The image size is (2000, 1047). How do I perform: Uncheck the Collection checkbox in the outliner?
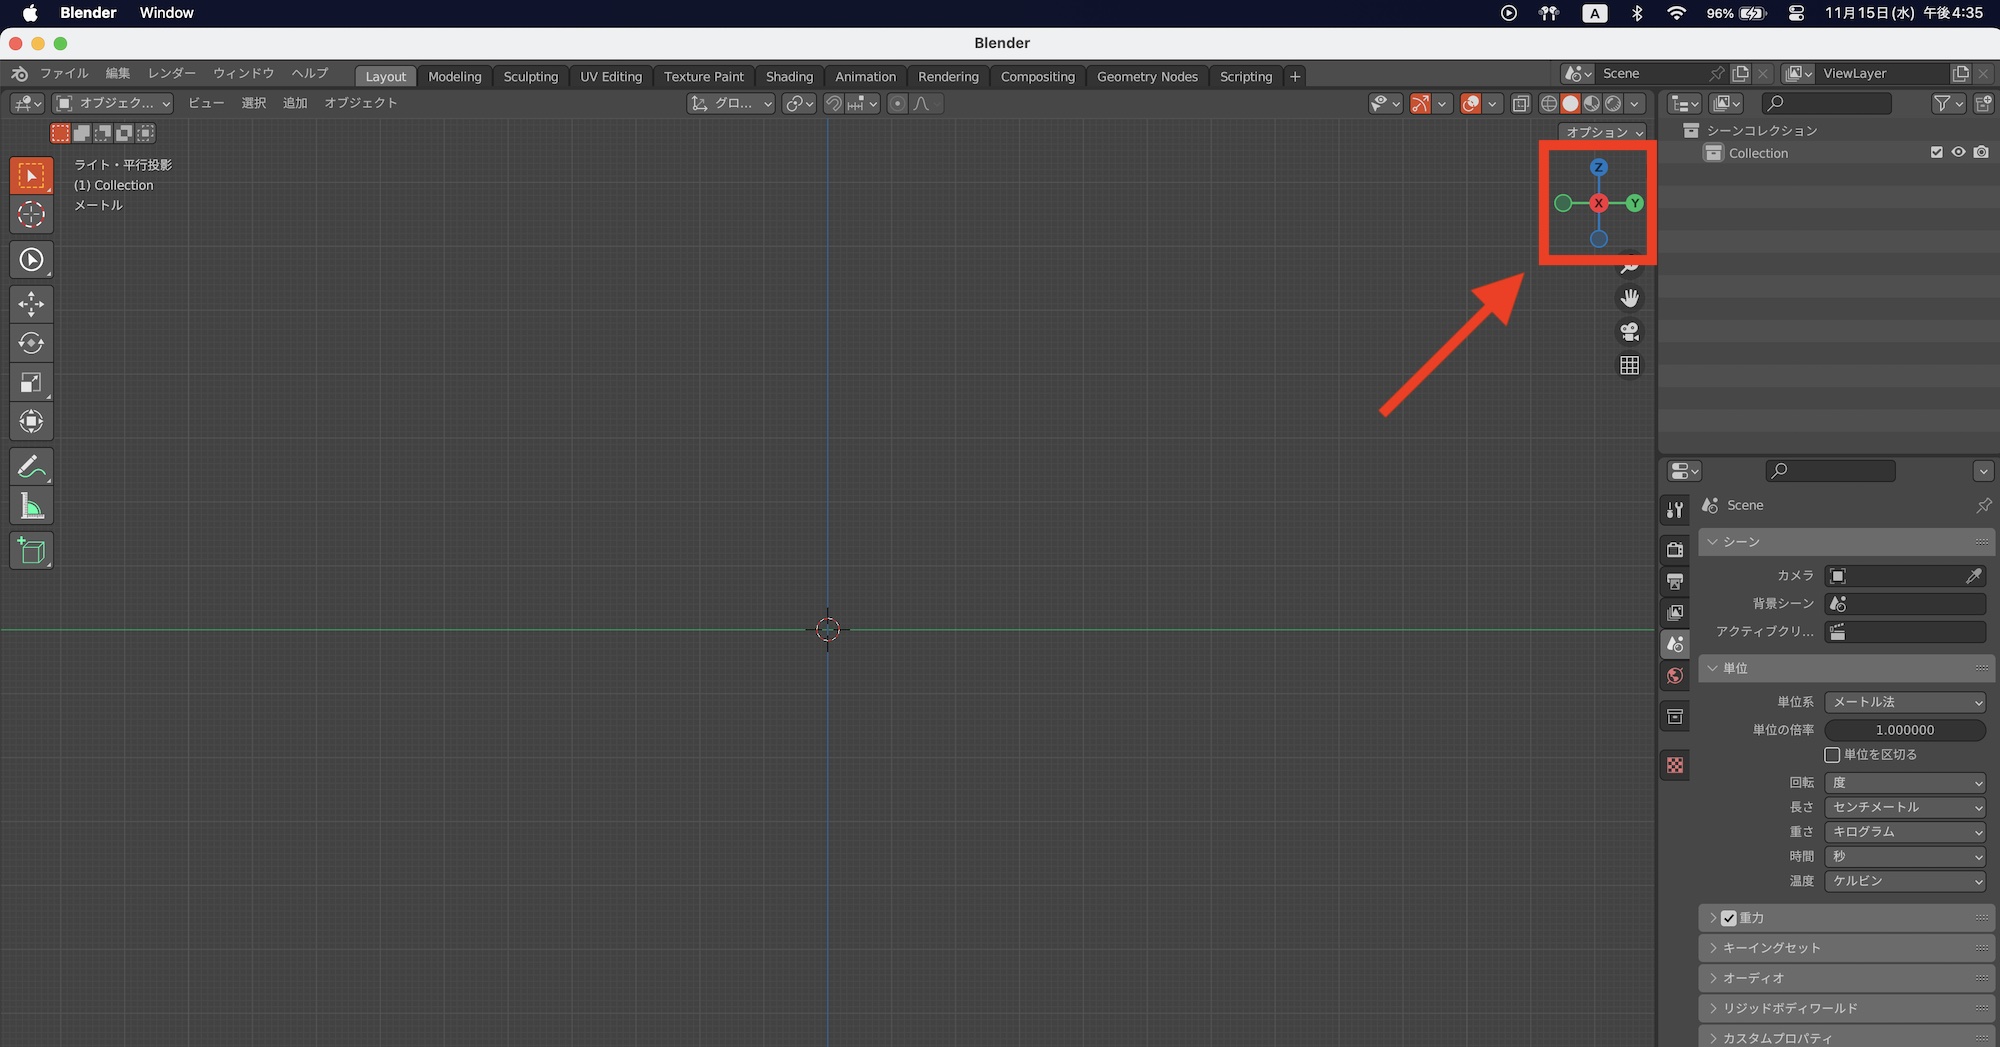coord(1937,152)
